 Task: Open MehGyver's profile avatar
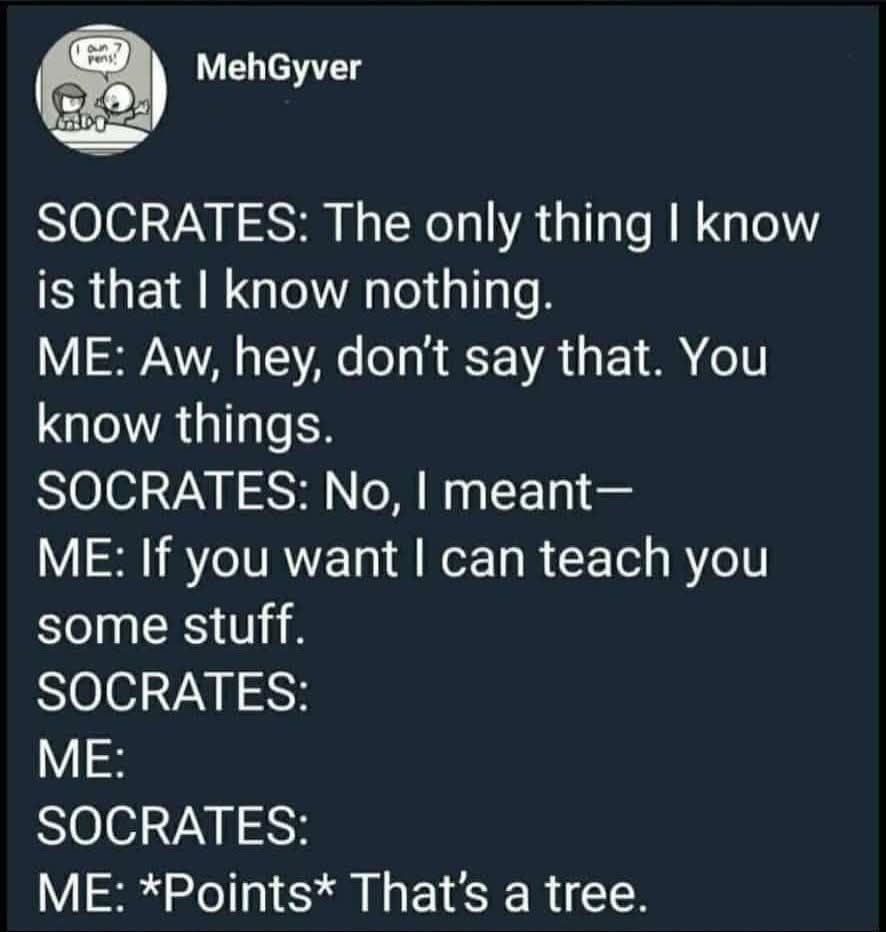coord(100,90)
